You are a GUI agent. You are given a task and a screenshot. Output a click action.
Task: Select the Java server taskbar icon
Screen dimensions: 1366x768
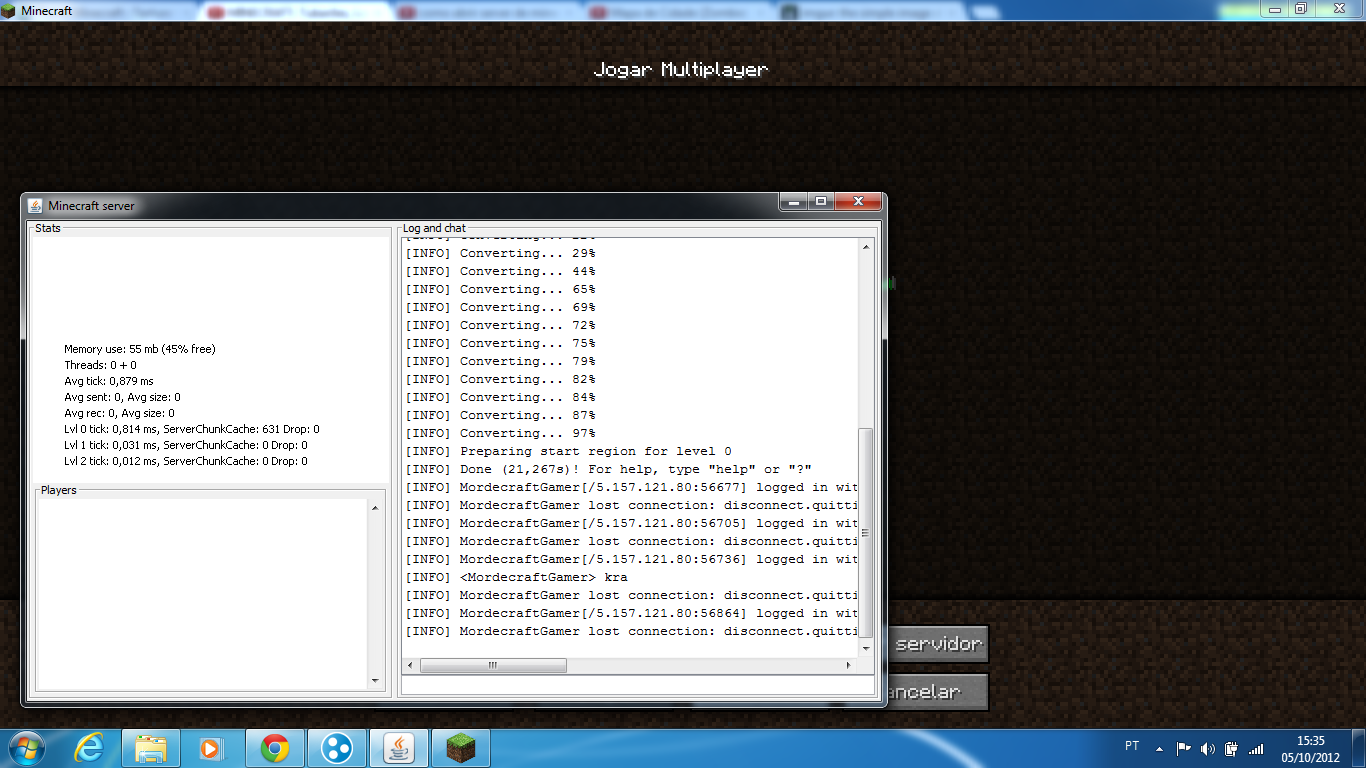[x=399, y=748]
